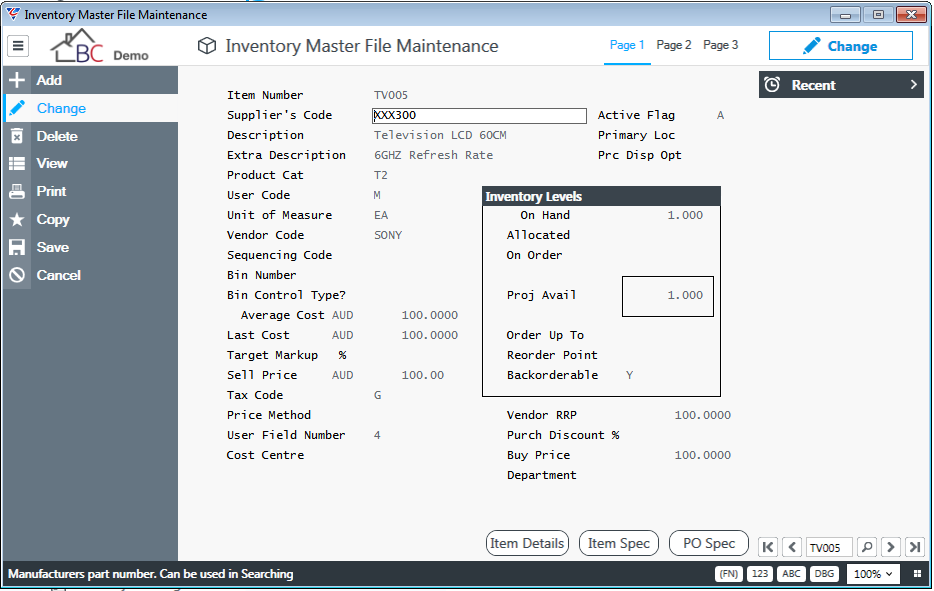Click the Unit of Measure value EA
934x591 pixels.
381,215
